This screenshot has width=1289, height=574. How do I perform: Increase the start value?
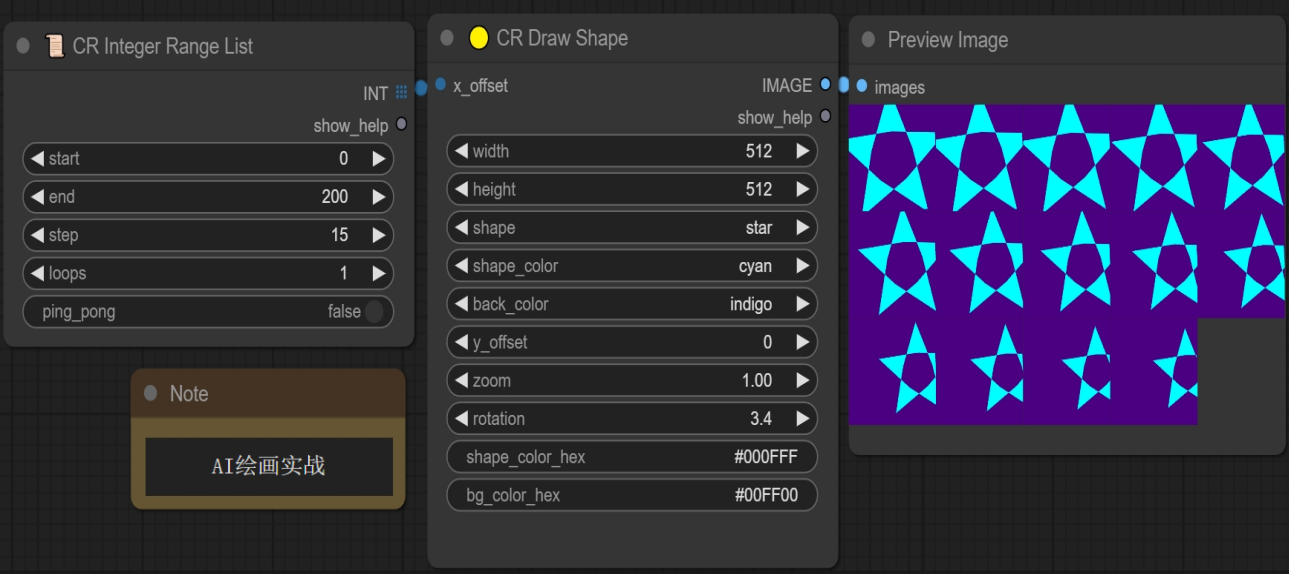coord(378,159)
